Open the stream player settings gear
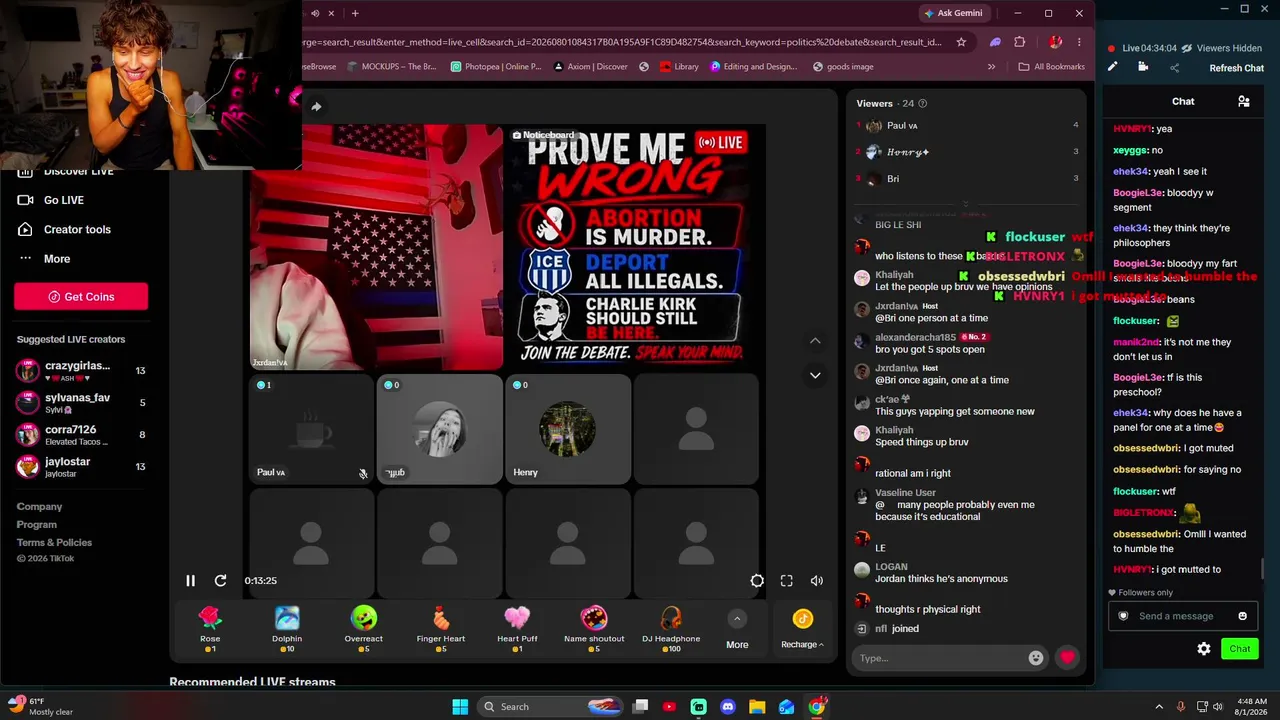The image size is (1280, 720). 757,581
